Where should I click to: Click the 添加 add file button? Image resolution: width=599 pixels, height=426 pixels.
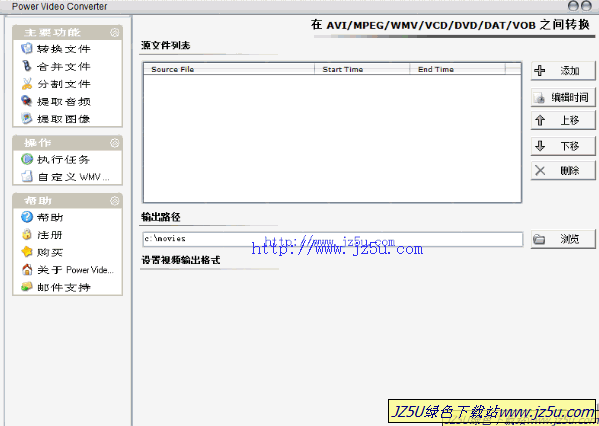563,71
